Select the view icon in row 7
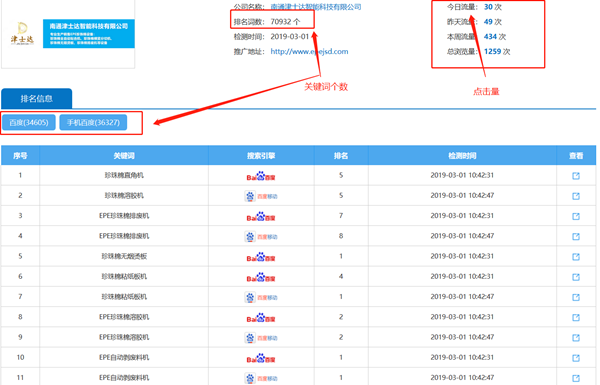 tap(576, 297)
